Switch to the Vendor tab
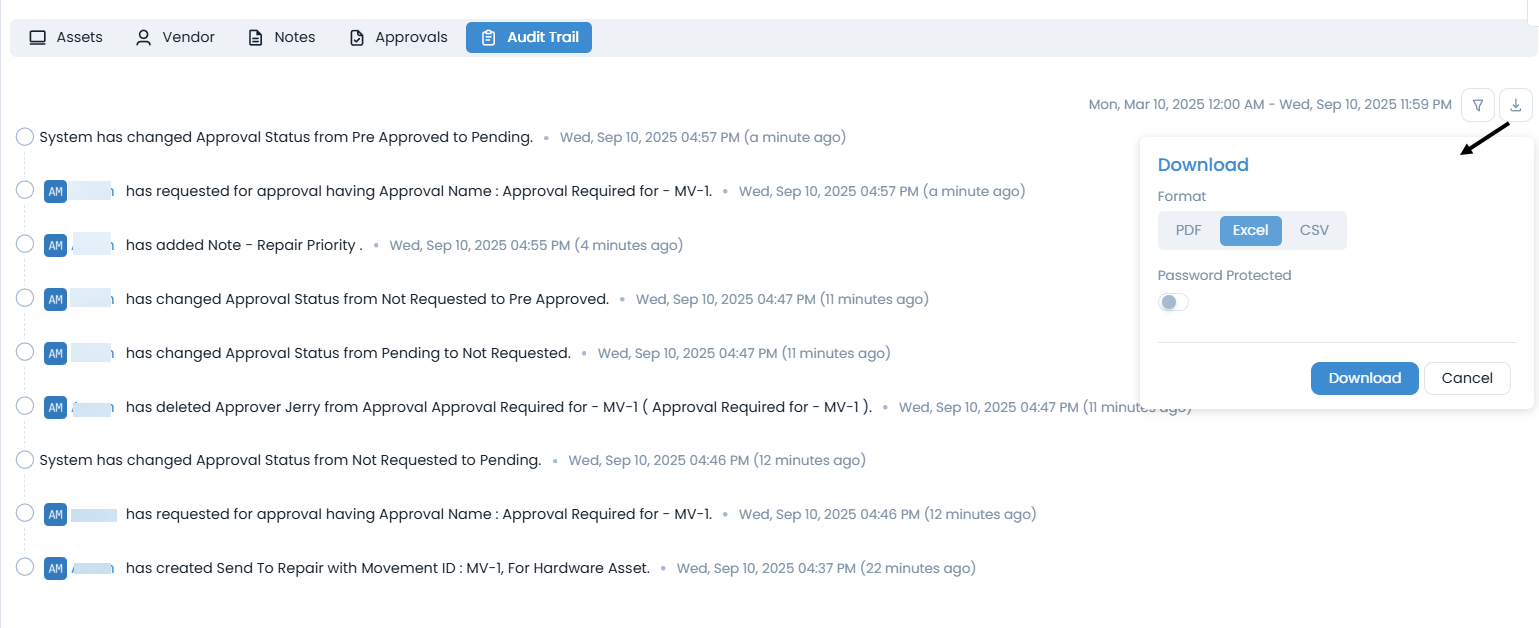Image resolution: width=1539 pixels, height=628 pixels. coord(176,36)
